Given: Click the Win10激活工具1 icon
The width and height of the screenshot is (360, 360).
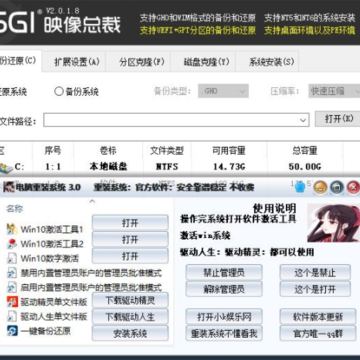Looking at the screenshot, I should click(x=12, y=229).
